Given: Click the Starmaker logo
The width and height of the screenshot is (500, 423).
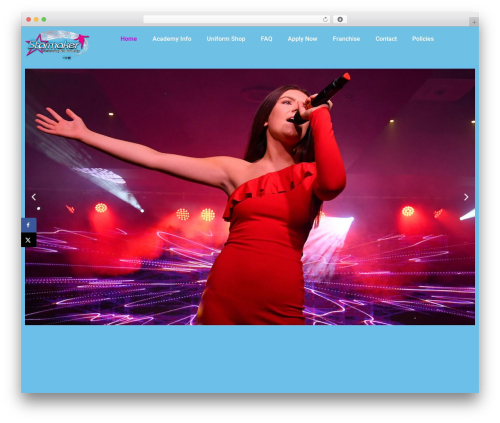Looking at the screenshot, I should pos(57,45).
